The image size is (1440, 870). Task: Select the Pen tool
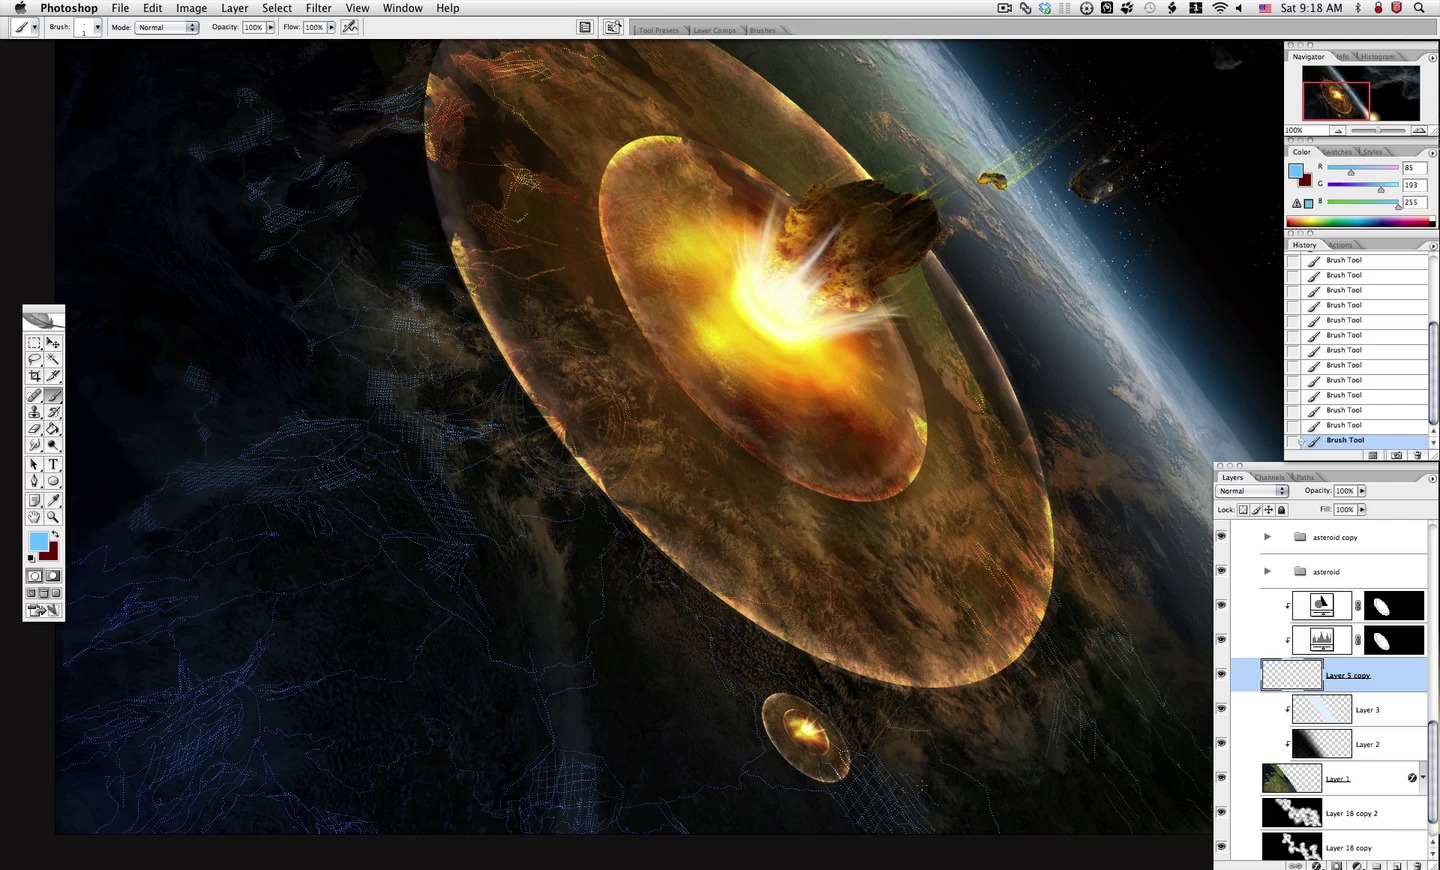(x=34, y=481)
